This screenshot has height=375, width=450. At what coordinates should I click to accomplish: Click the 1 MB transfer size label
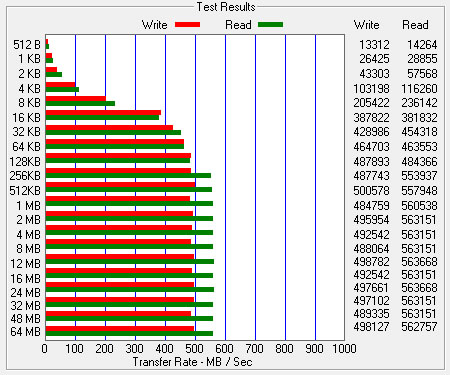click(x=29, y=206)
